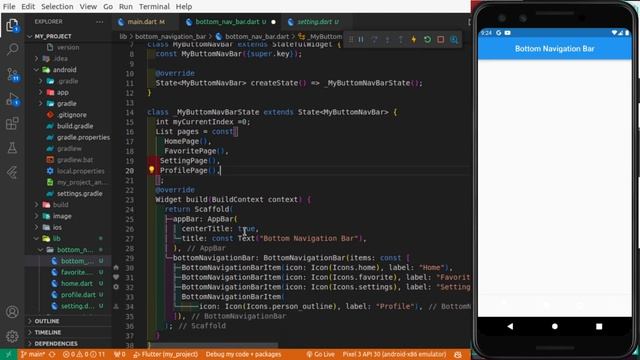This screenshot has height=360, width=640.
Task: Click Flutter (my_project) status item
Action: (x=165, y=354)
